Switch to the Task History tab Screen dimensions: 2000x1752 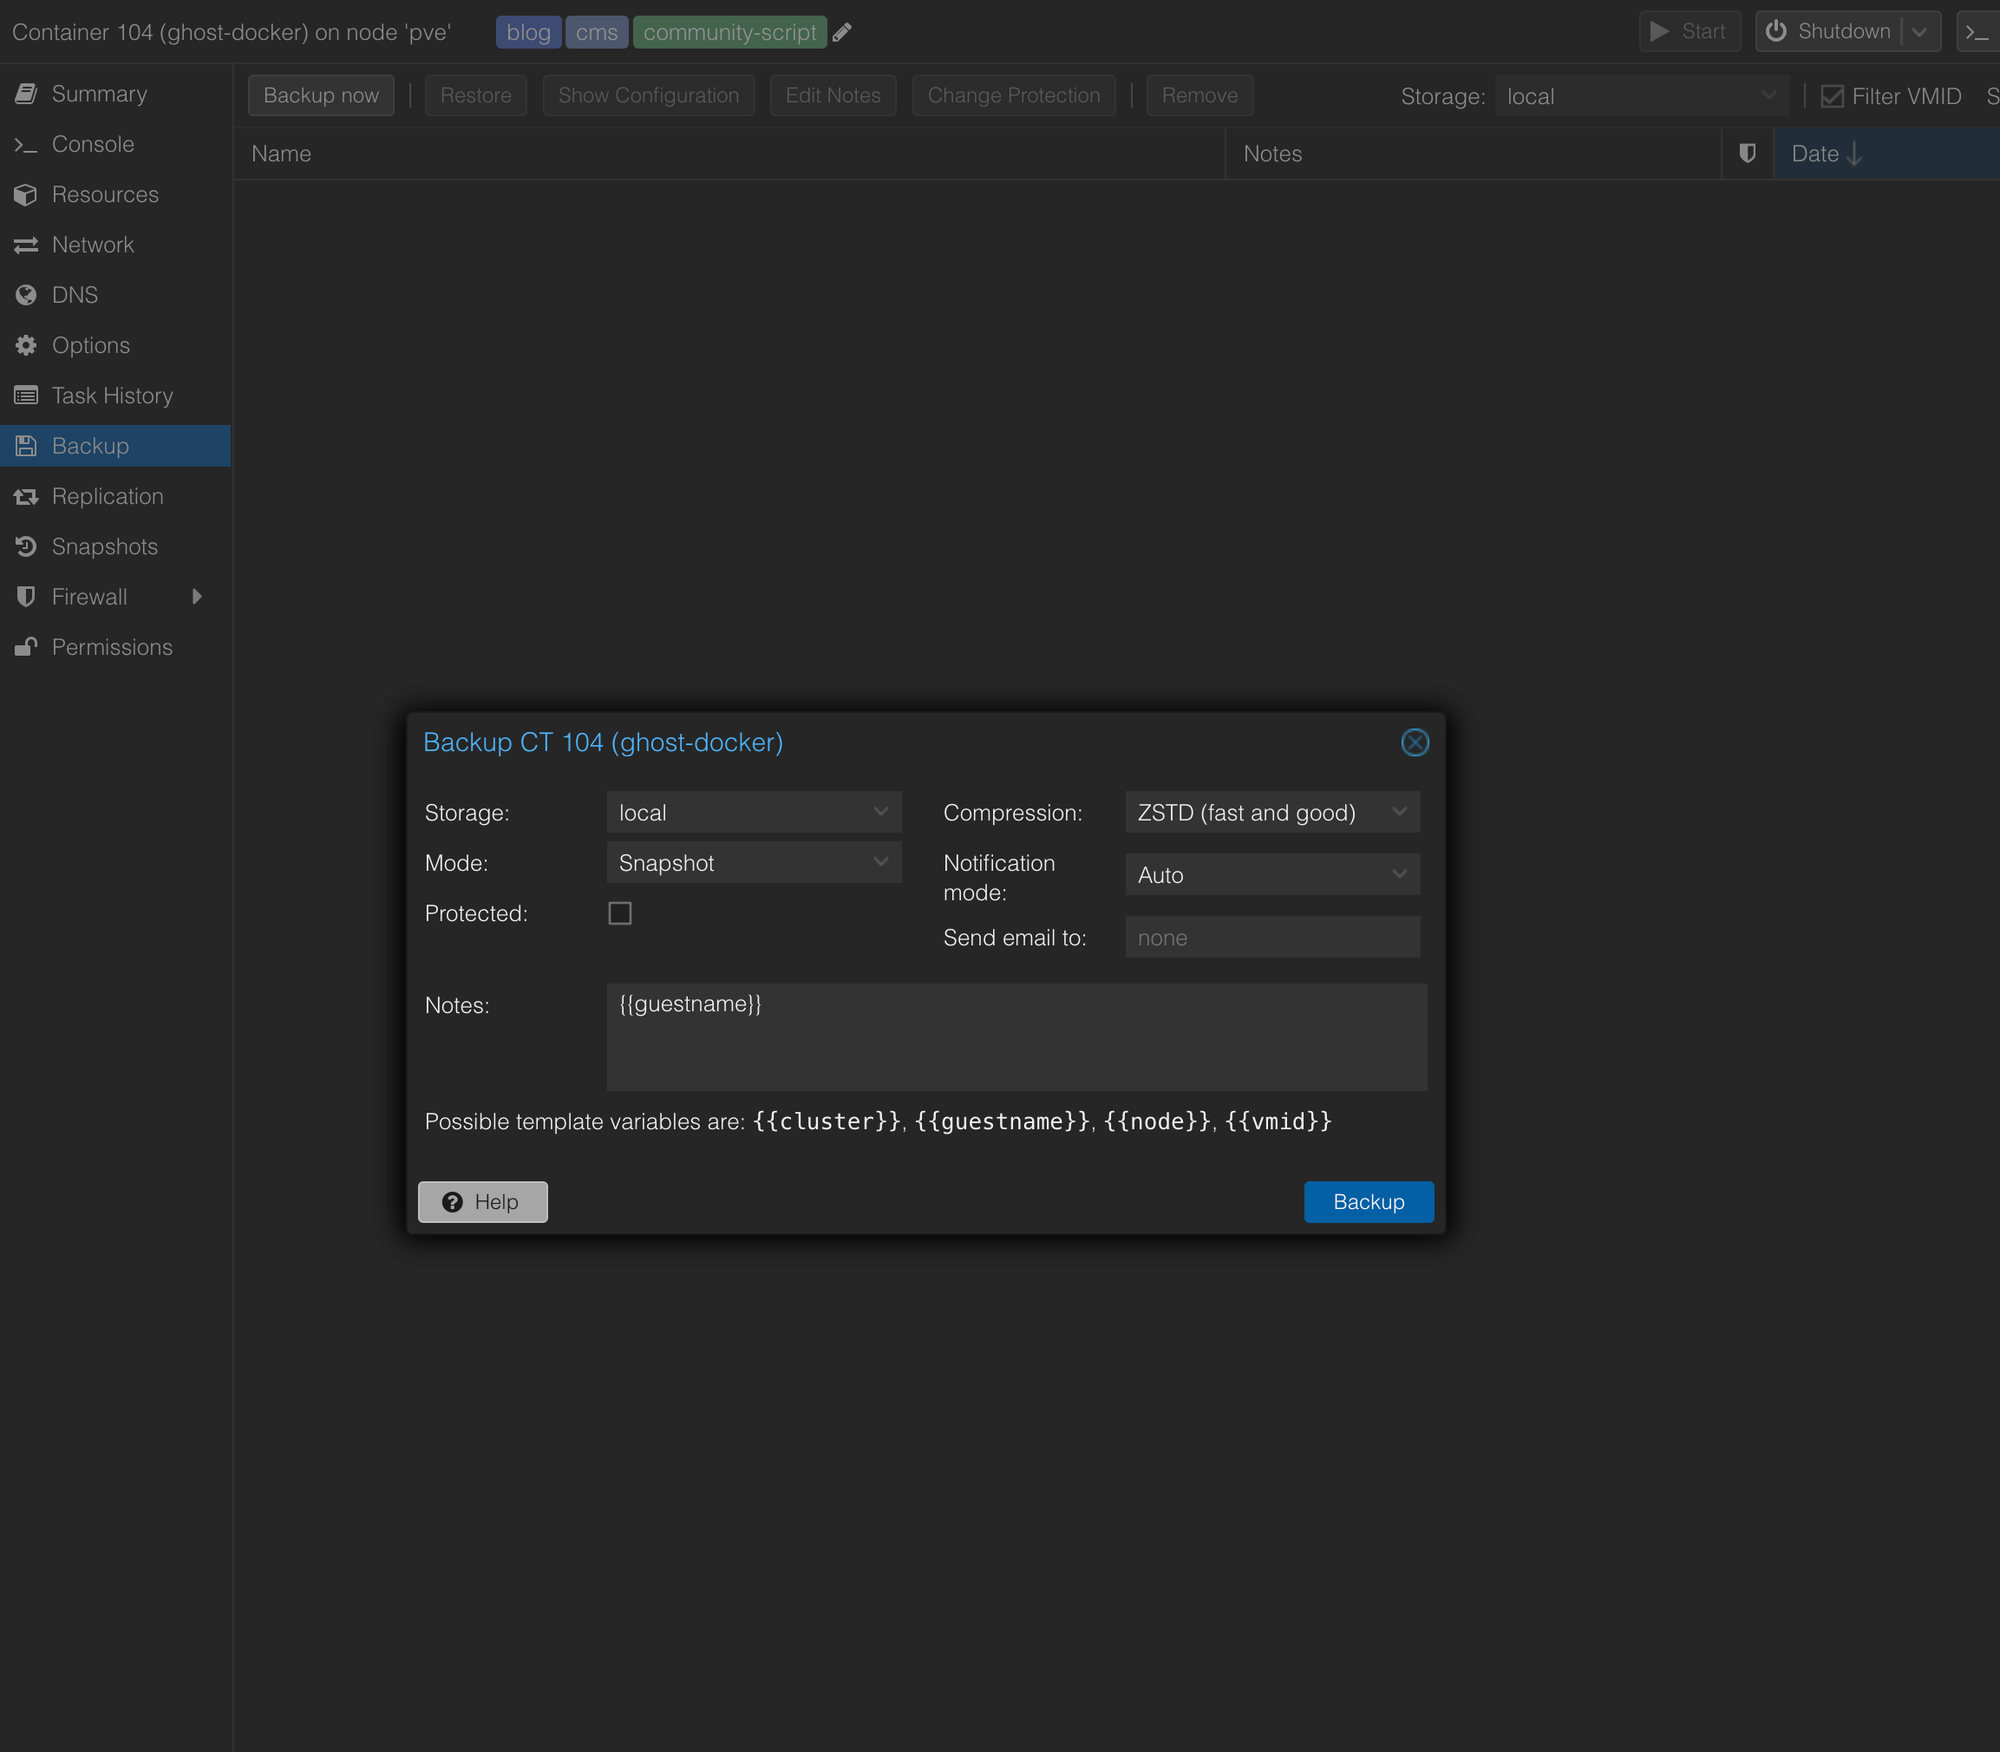(112, 396)
